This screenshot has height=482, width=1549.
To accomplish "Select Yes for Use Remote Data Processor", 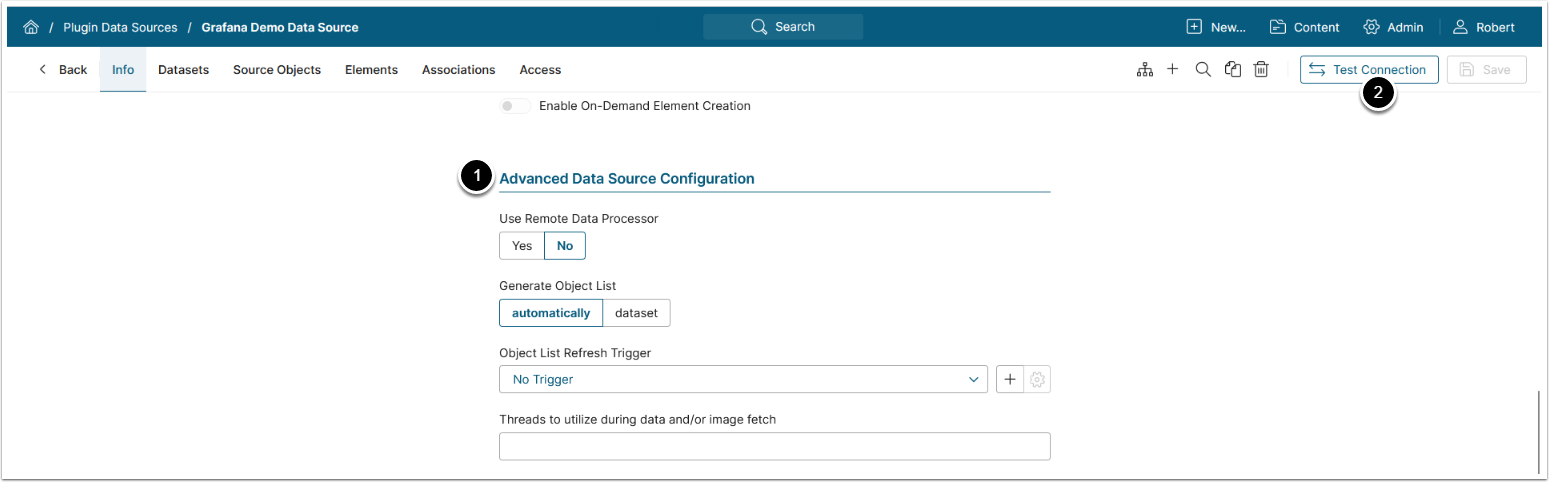I will (x=522, y=246).
